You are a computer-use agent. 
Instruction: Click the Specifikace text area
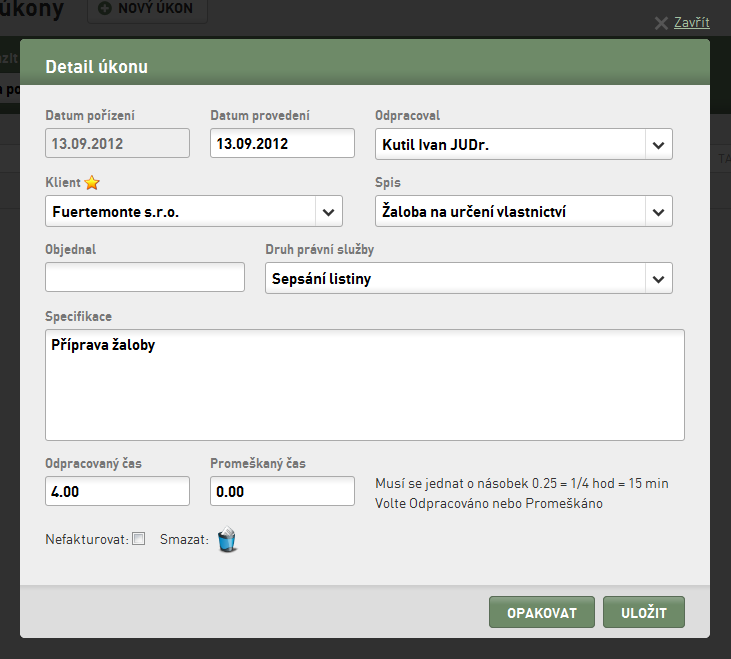point(365,385)
